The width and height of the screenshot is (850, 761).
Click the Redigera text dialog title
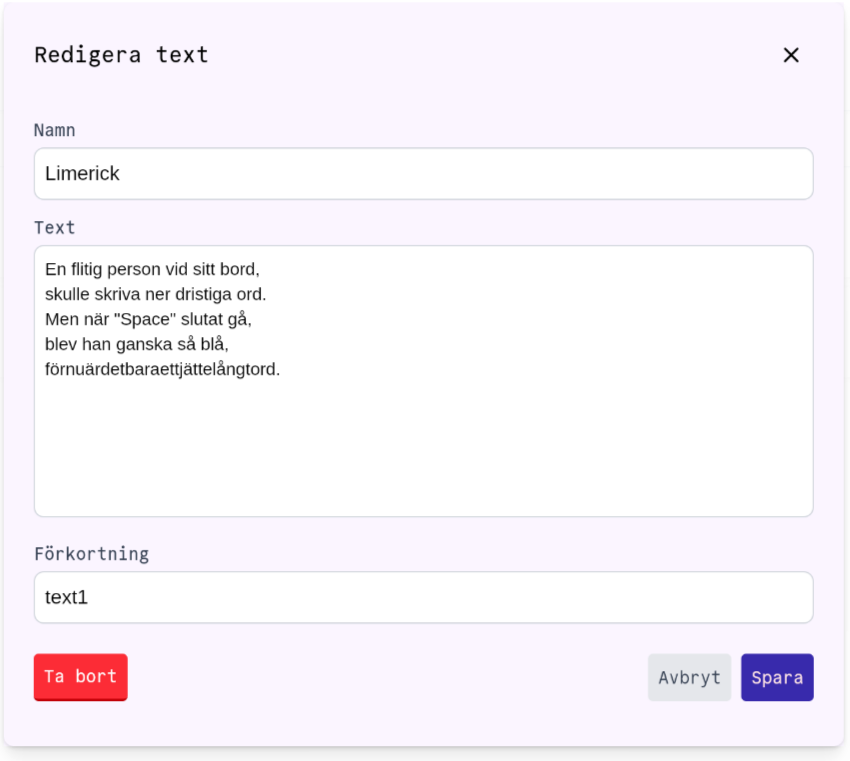click(122, 55)
